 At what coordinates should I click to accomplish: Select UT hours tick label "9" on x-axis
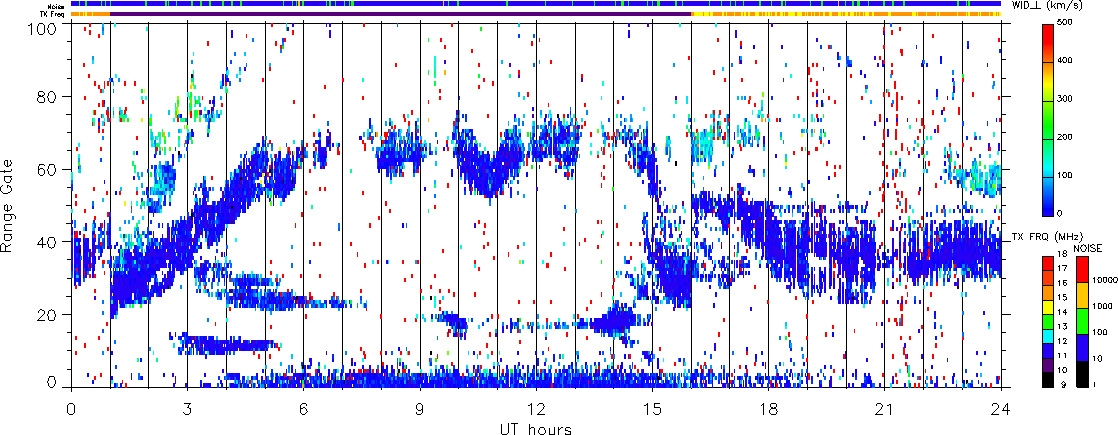click(420, 408)
